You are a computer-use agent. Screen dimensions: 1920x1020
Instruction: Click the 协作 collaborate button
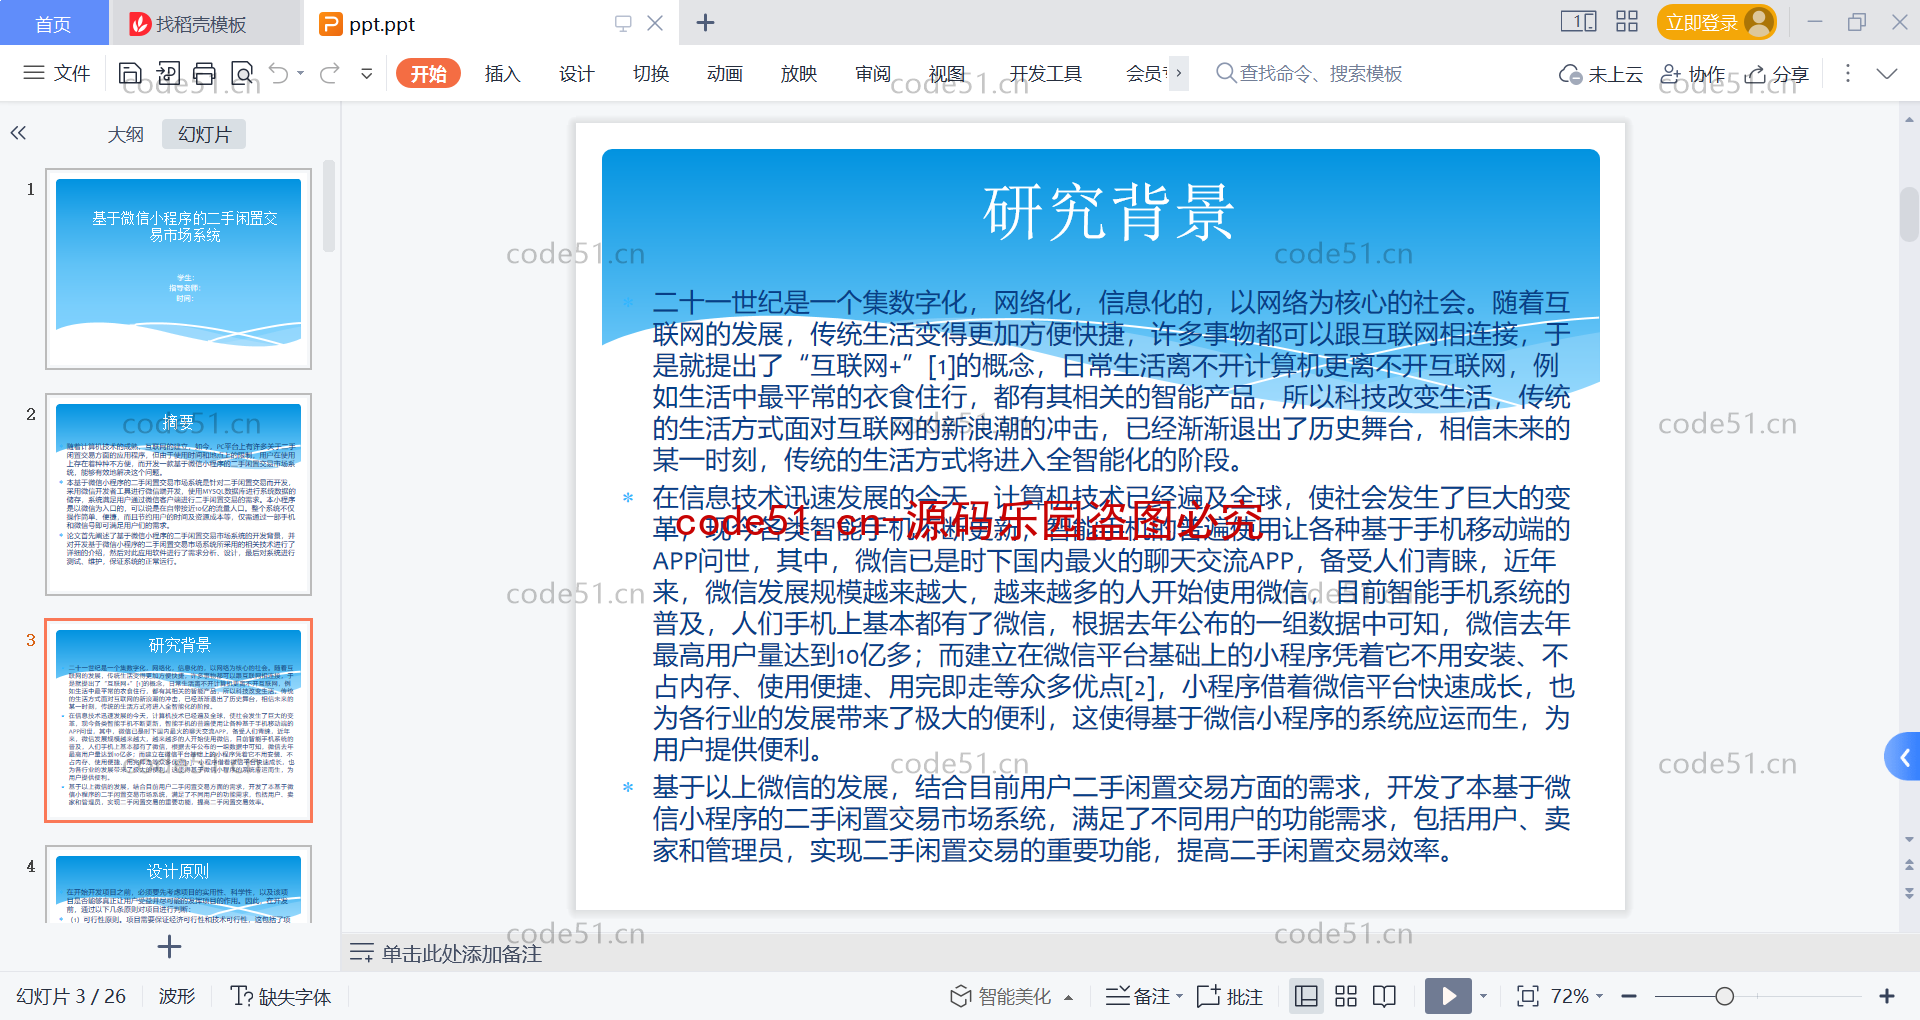tap(1692, 74)
